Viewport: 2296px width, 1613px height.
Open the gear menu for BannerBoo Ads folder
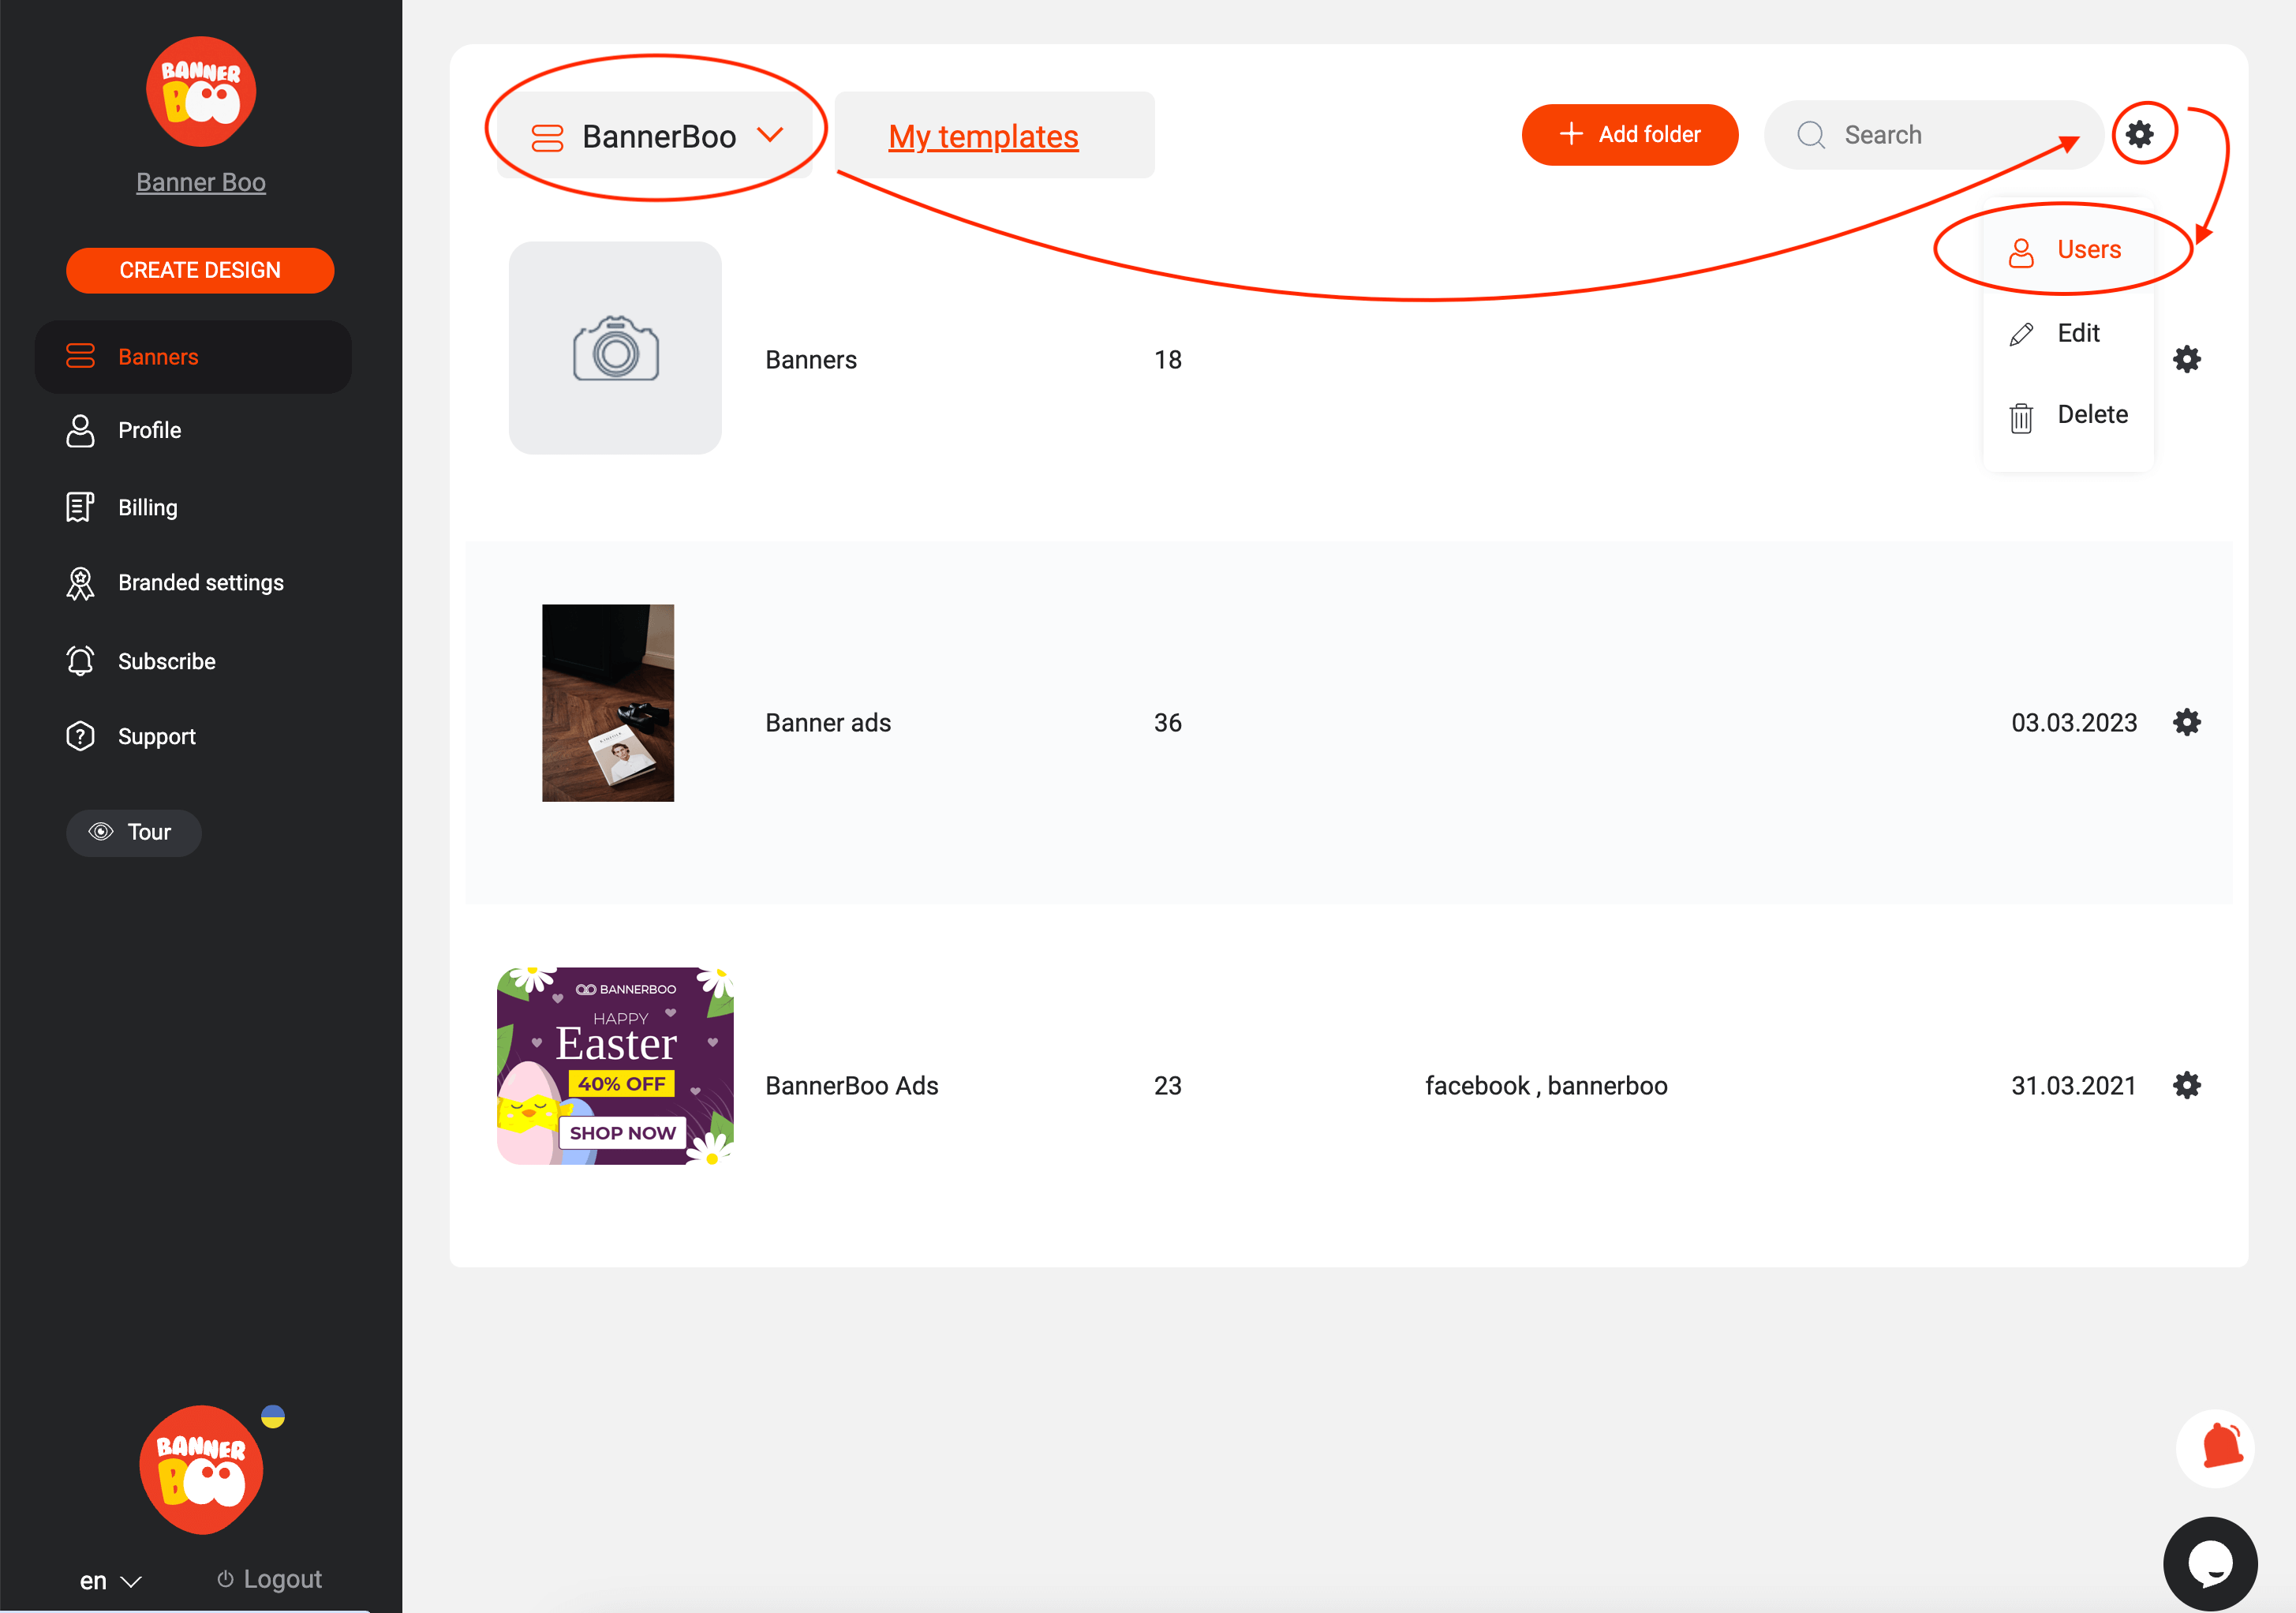pos(2187,1085)
